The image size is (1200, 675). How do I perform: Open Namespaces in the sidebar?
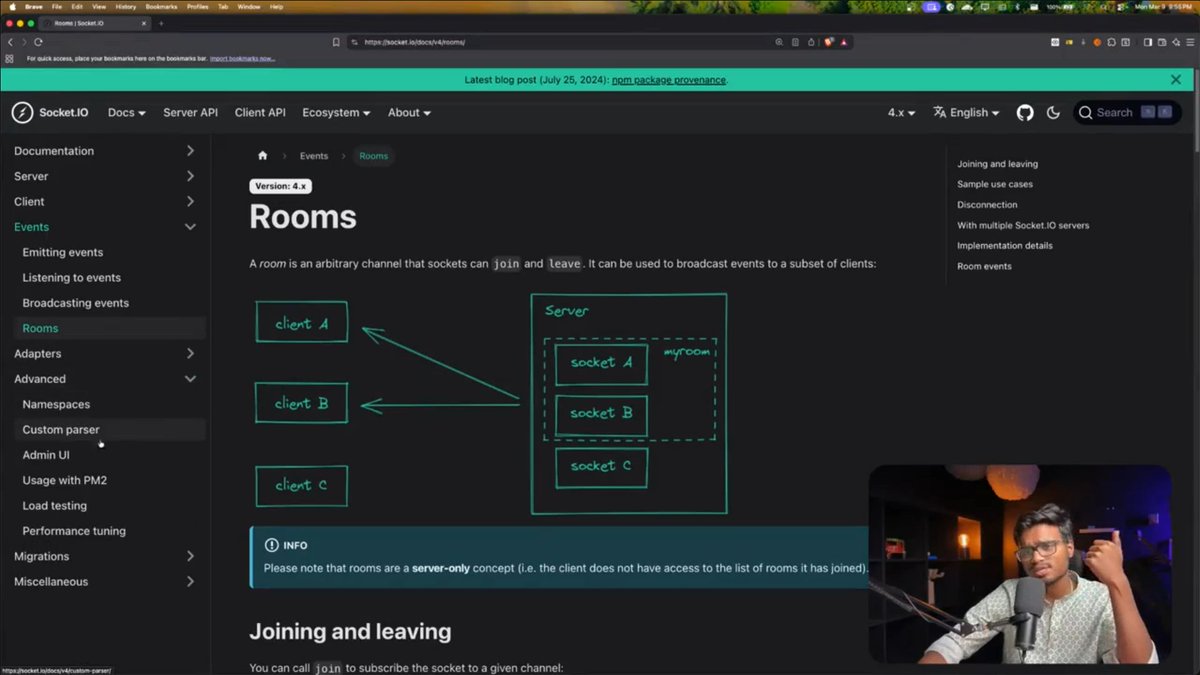pos(56,404)
